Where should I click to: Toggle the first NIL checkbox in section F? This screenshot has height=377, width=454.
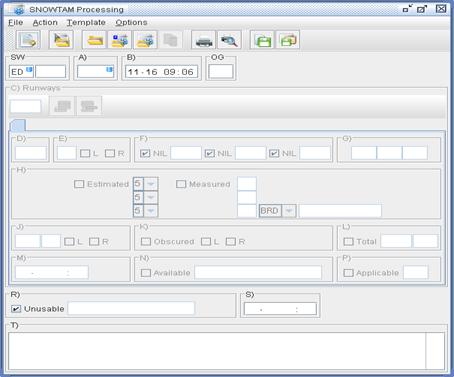coord(145,153)
